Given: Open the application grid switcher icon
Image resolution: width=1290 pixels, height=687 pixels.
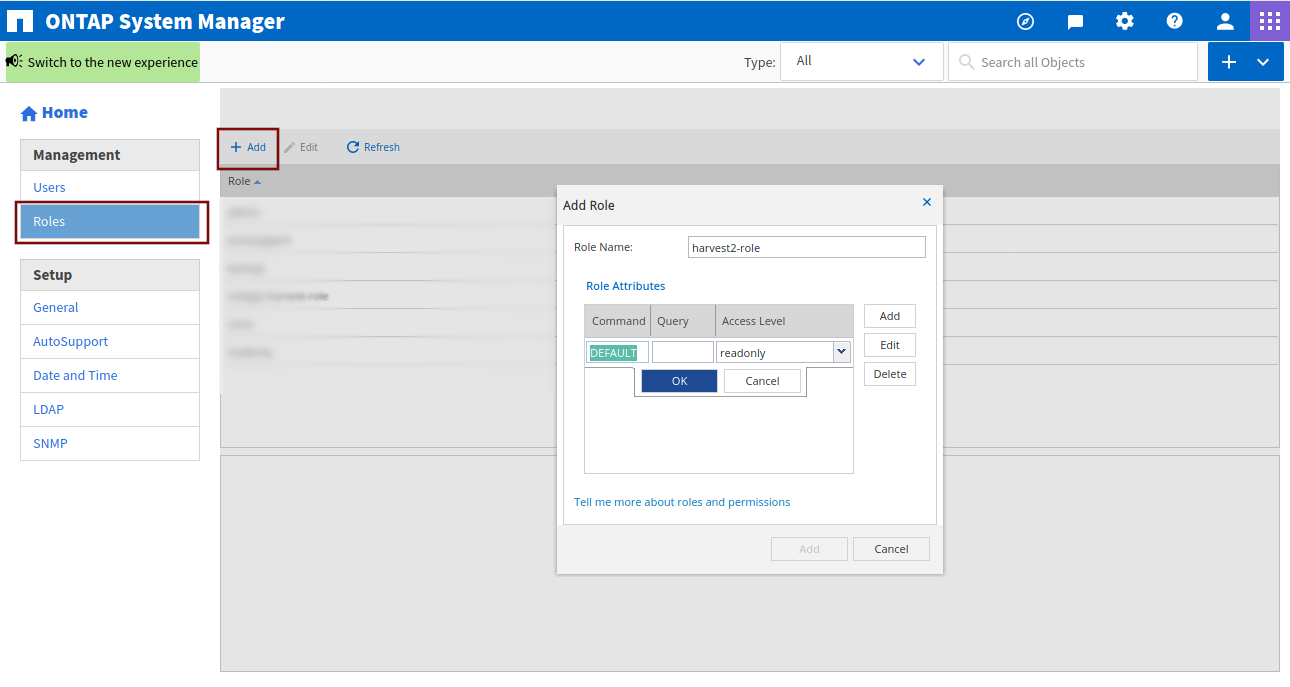Looking at the screenshot, I should click(x=1270, y=21).
